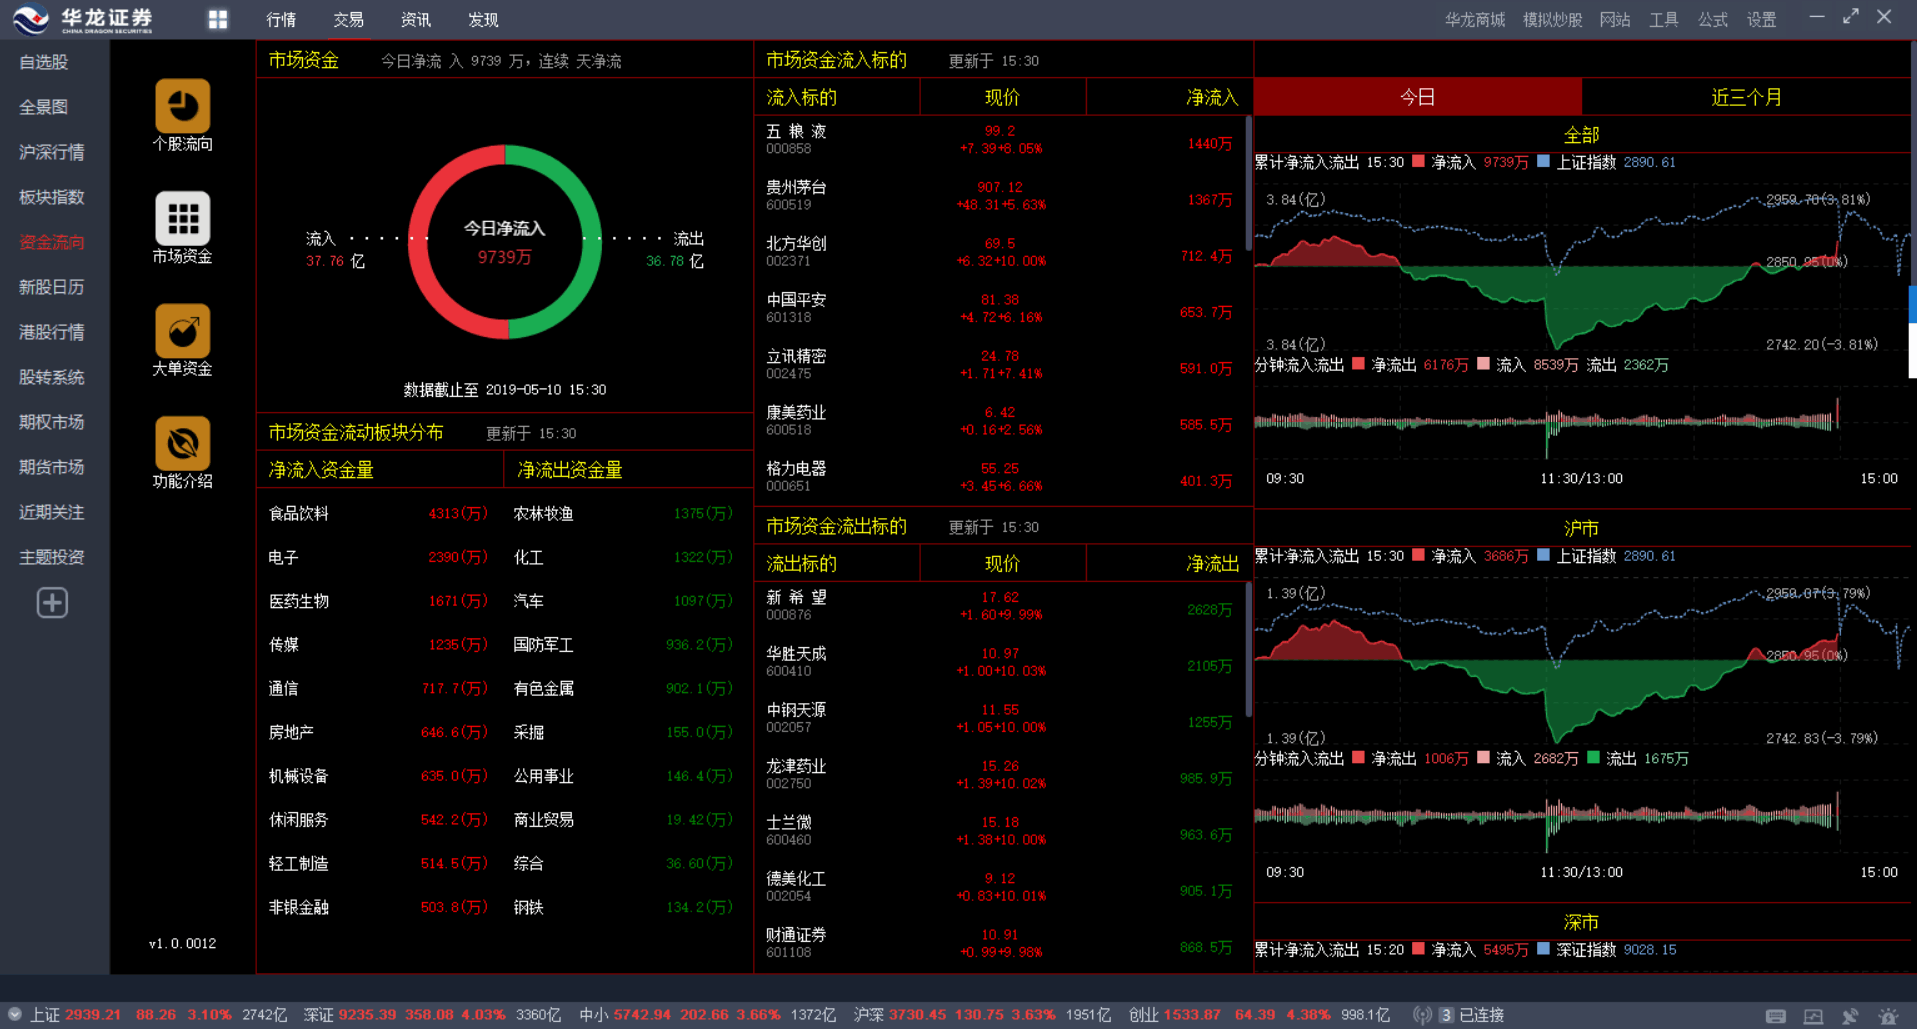Open the 公式 menu

[1713, 19]
